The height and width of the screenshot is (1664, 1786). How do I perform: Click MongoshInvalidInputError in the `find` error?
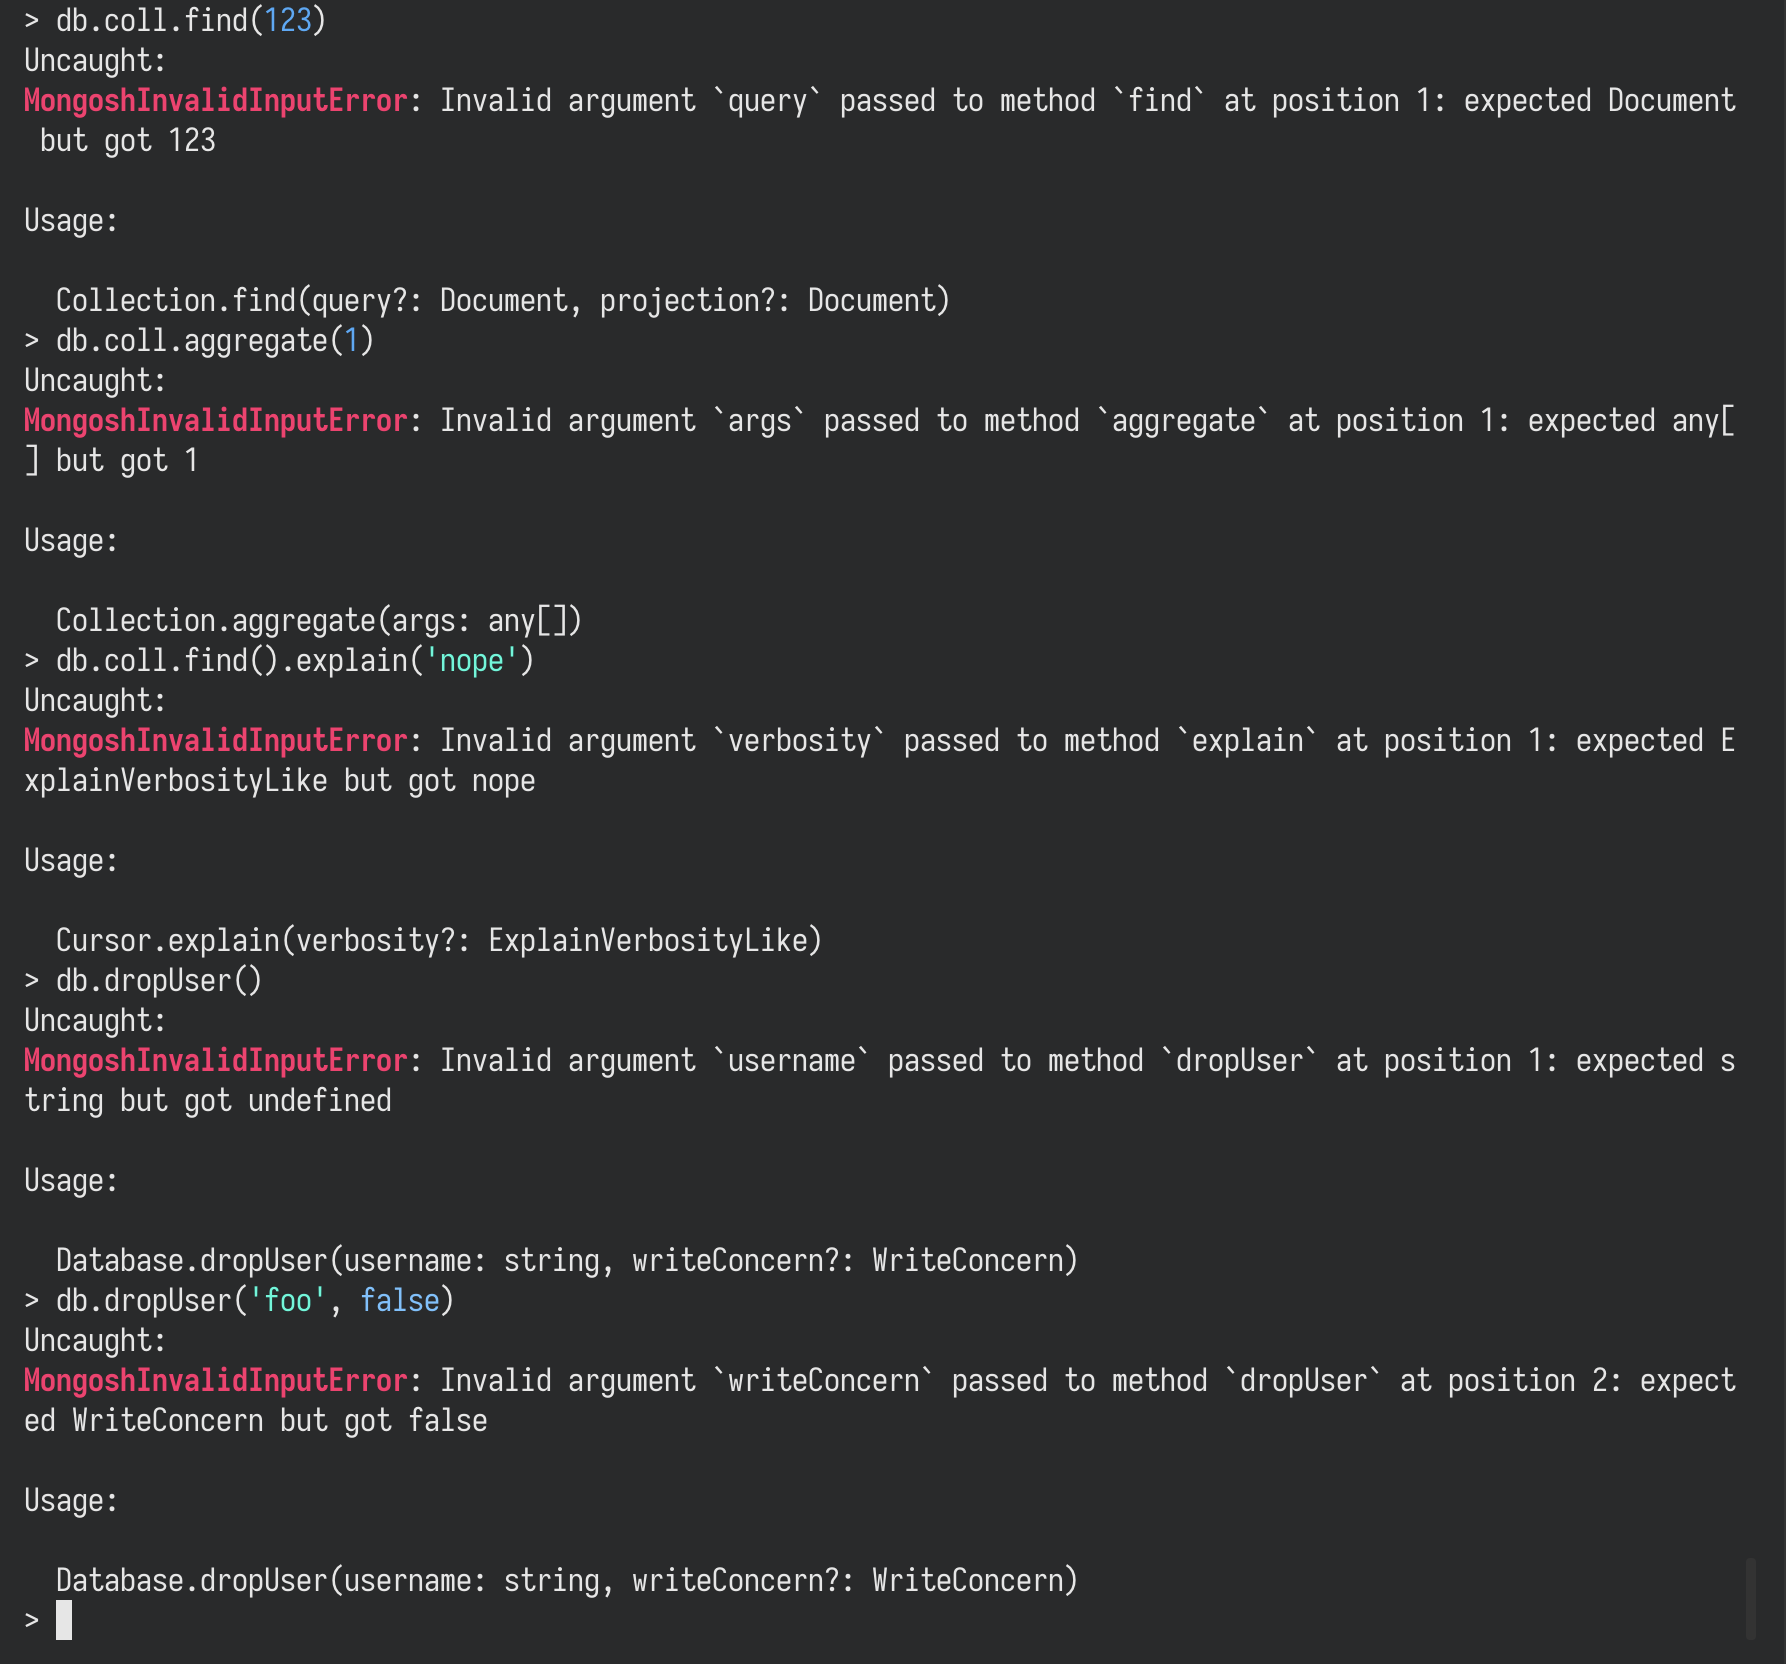point(216,101)
